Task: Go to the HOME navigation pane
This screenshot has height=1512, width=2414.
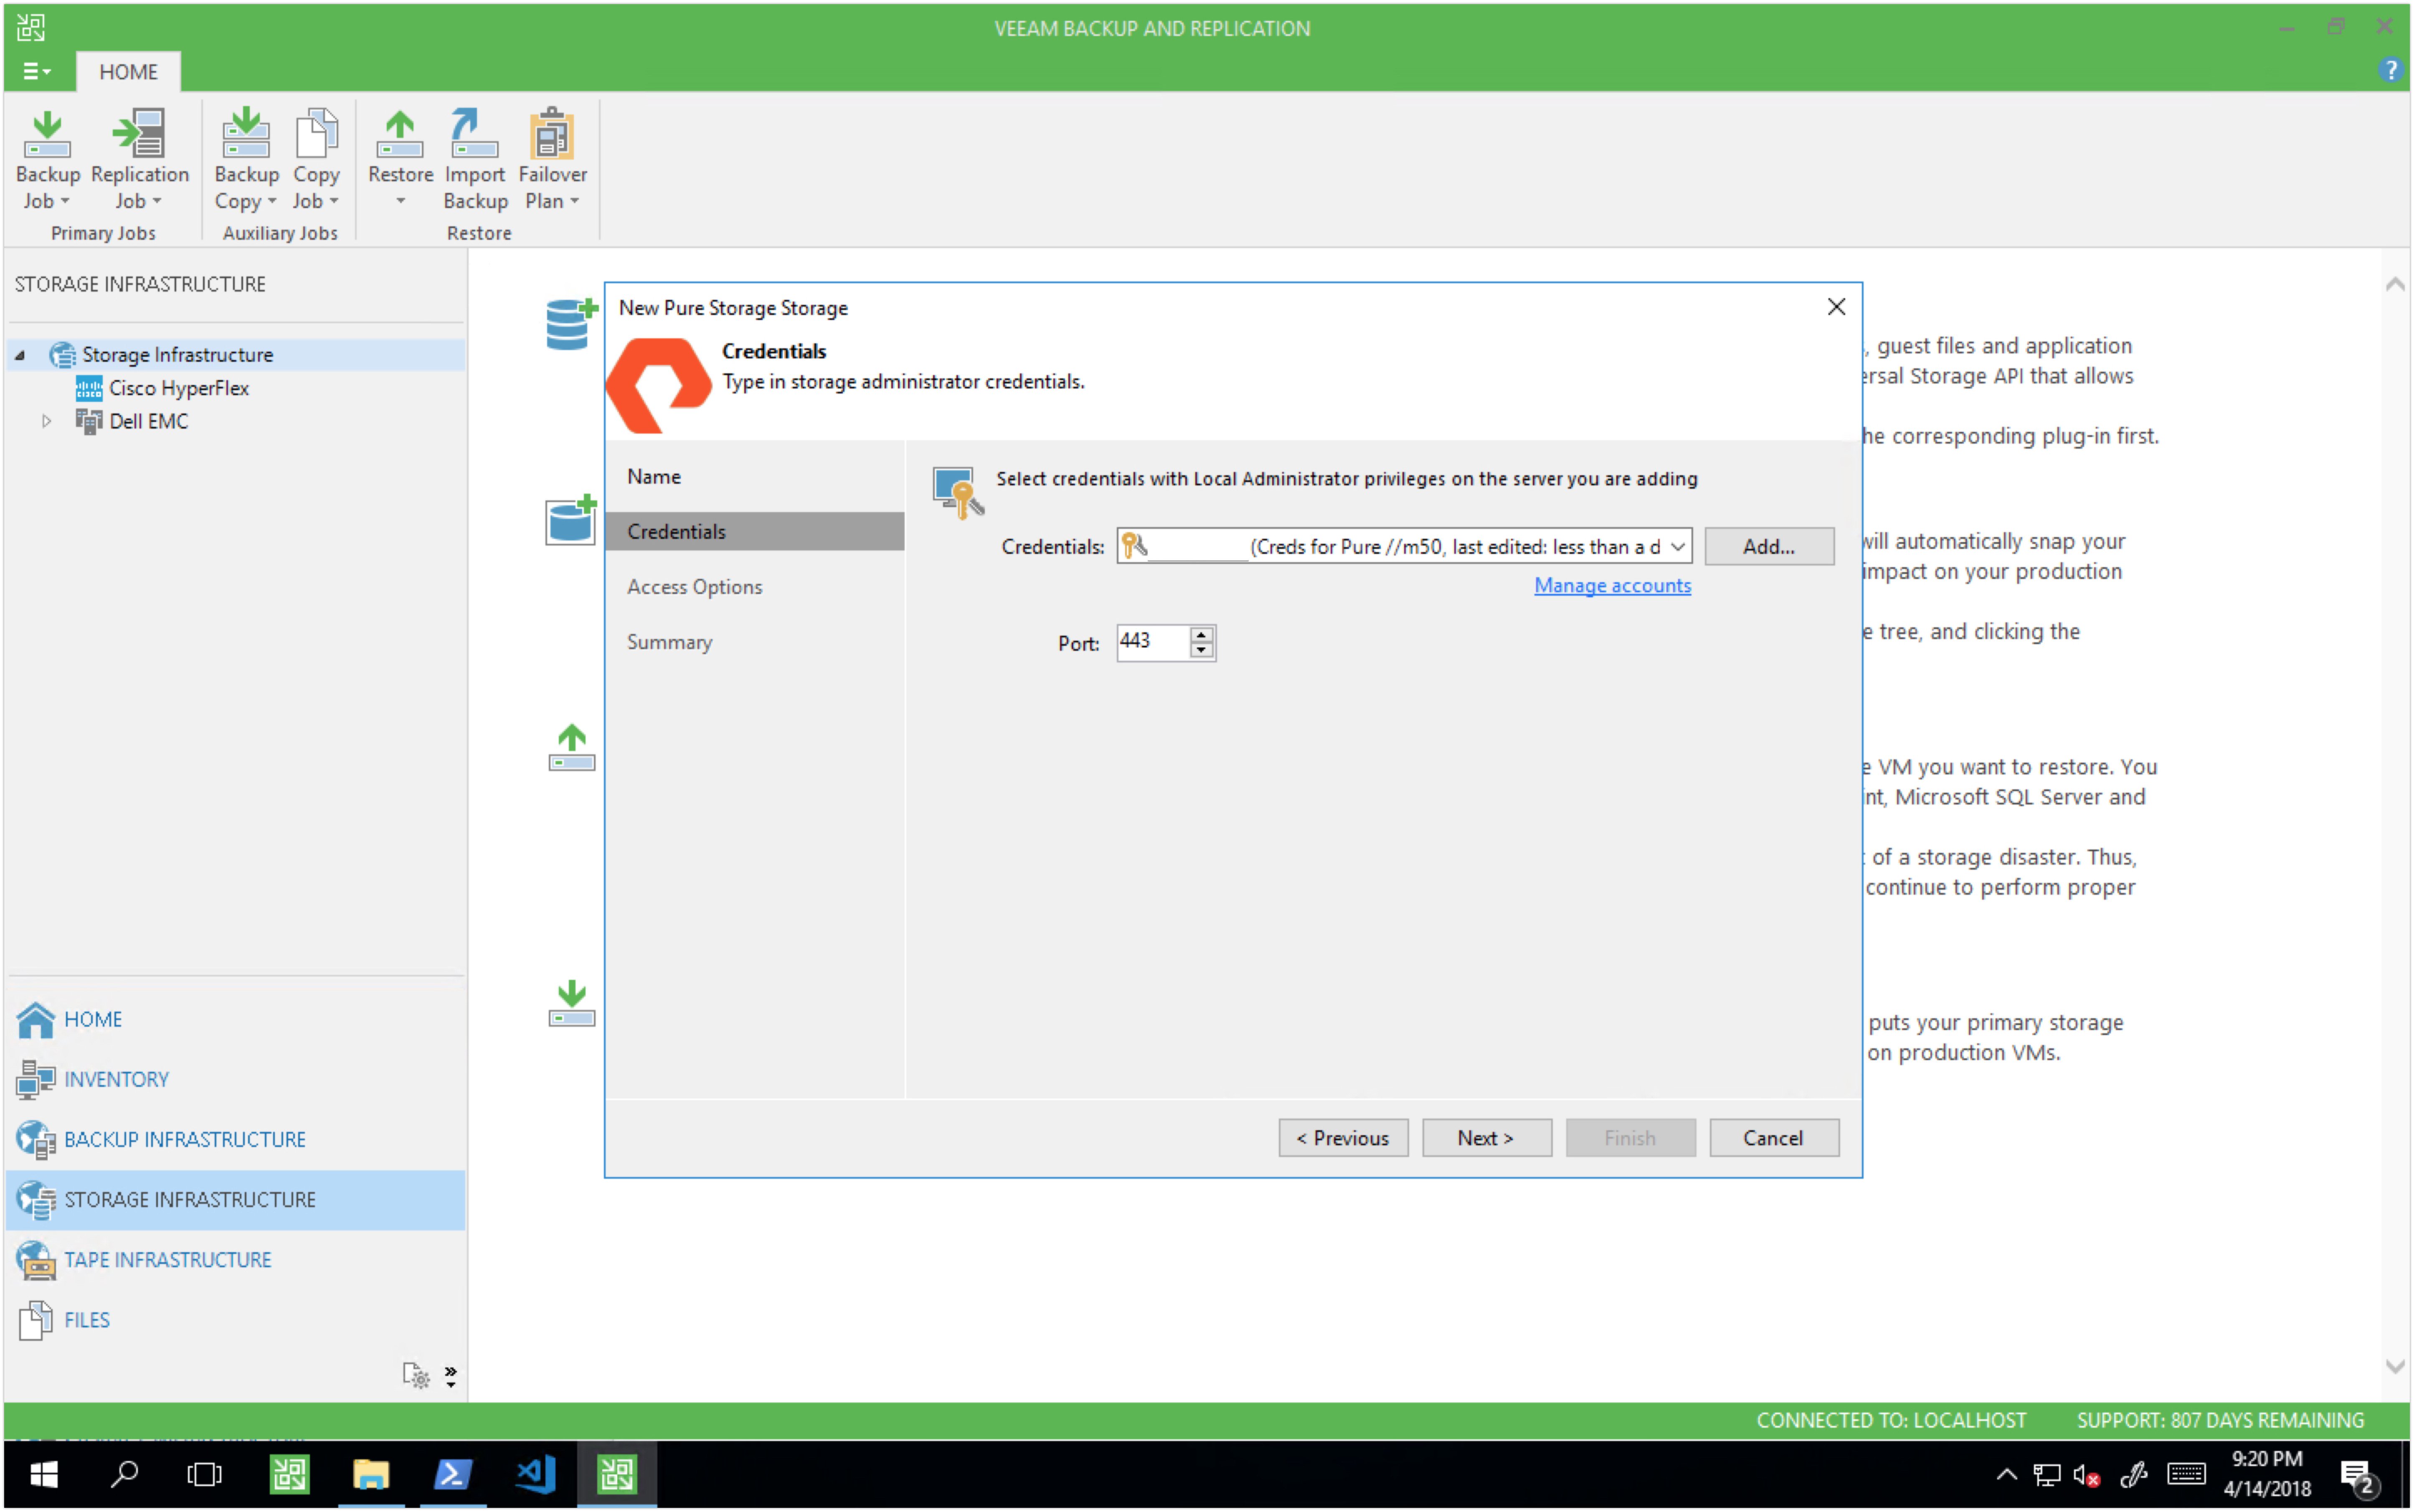Action: [x=93, y=1019]
